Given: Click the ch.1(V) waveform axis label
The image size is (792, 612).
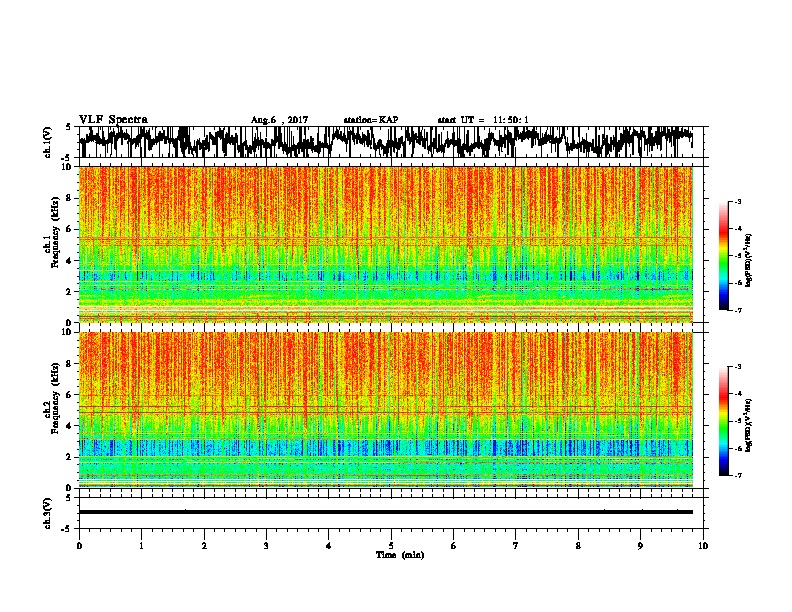Looking at the screenshot, I should point(48,142).
